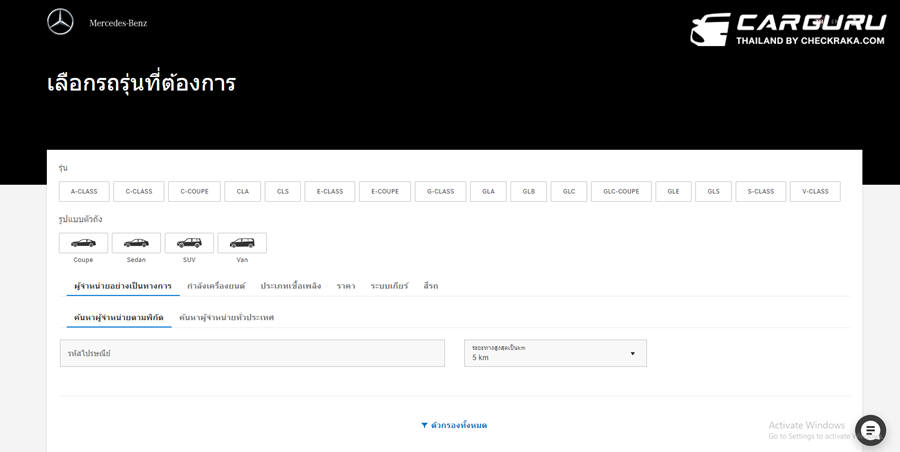Click the E-COUPE model button
Screen dimensions: 900x452
[x=385, y=192]
